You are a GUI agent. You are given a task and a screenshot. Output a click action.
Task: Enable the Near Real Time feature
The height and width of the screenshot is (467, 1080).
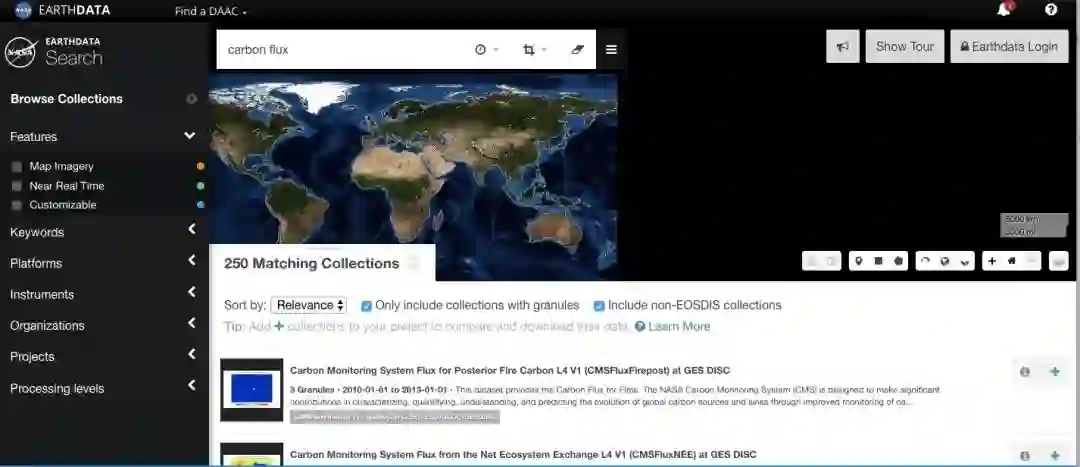pos(17,186)
